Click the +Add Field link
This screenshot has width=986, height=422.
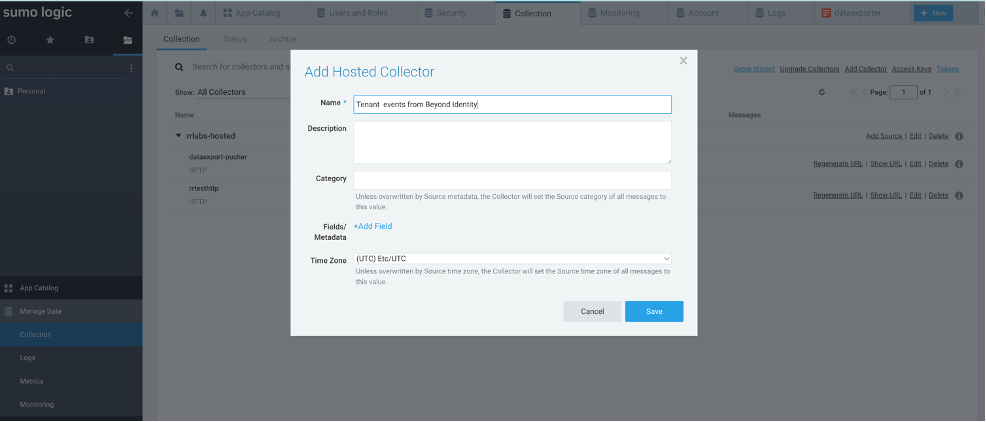(x=373, y=227)
